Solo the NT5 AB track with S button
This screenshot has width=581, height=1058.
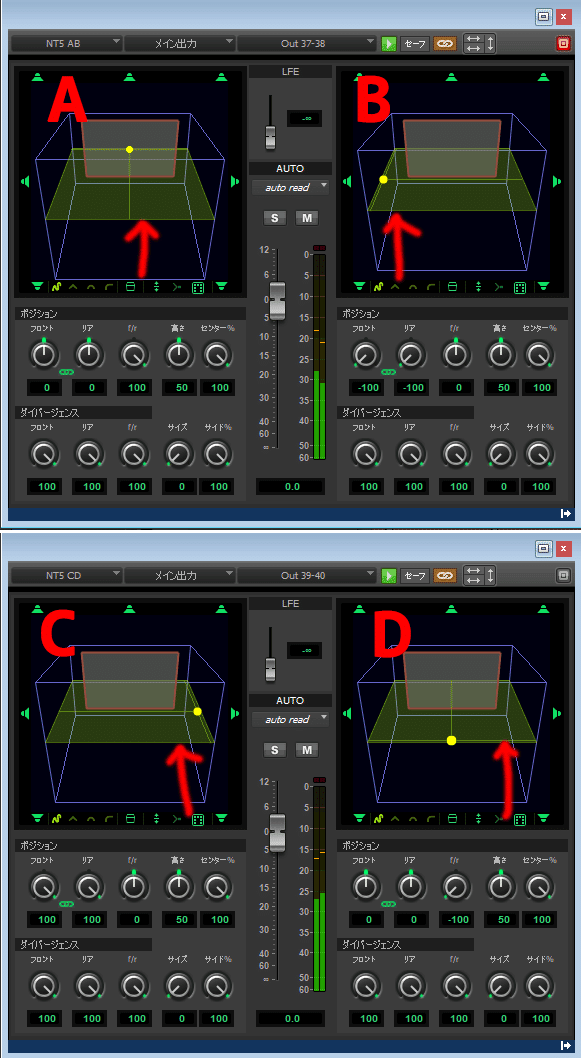point(275,218)
